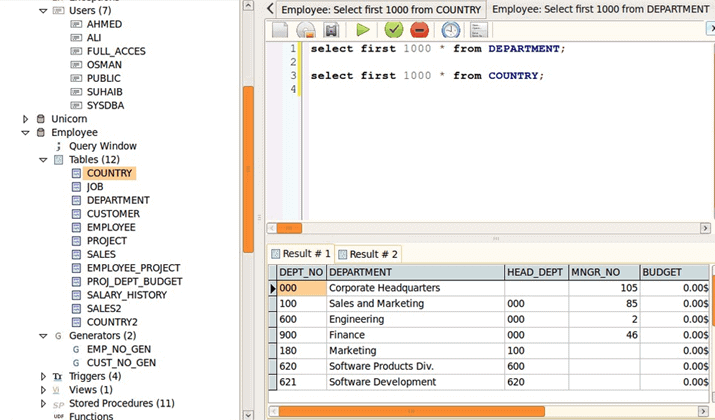Click the Views folder icon
This screenshot has height=420, width=715.
(x=57, y=390)
